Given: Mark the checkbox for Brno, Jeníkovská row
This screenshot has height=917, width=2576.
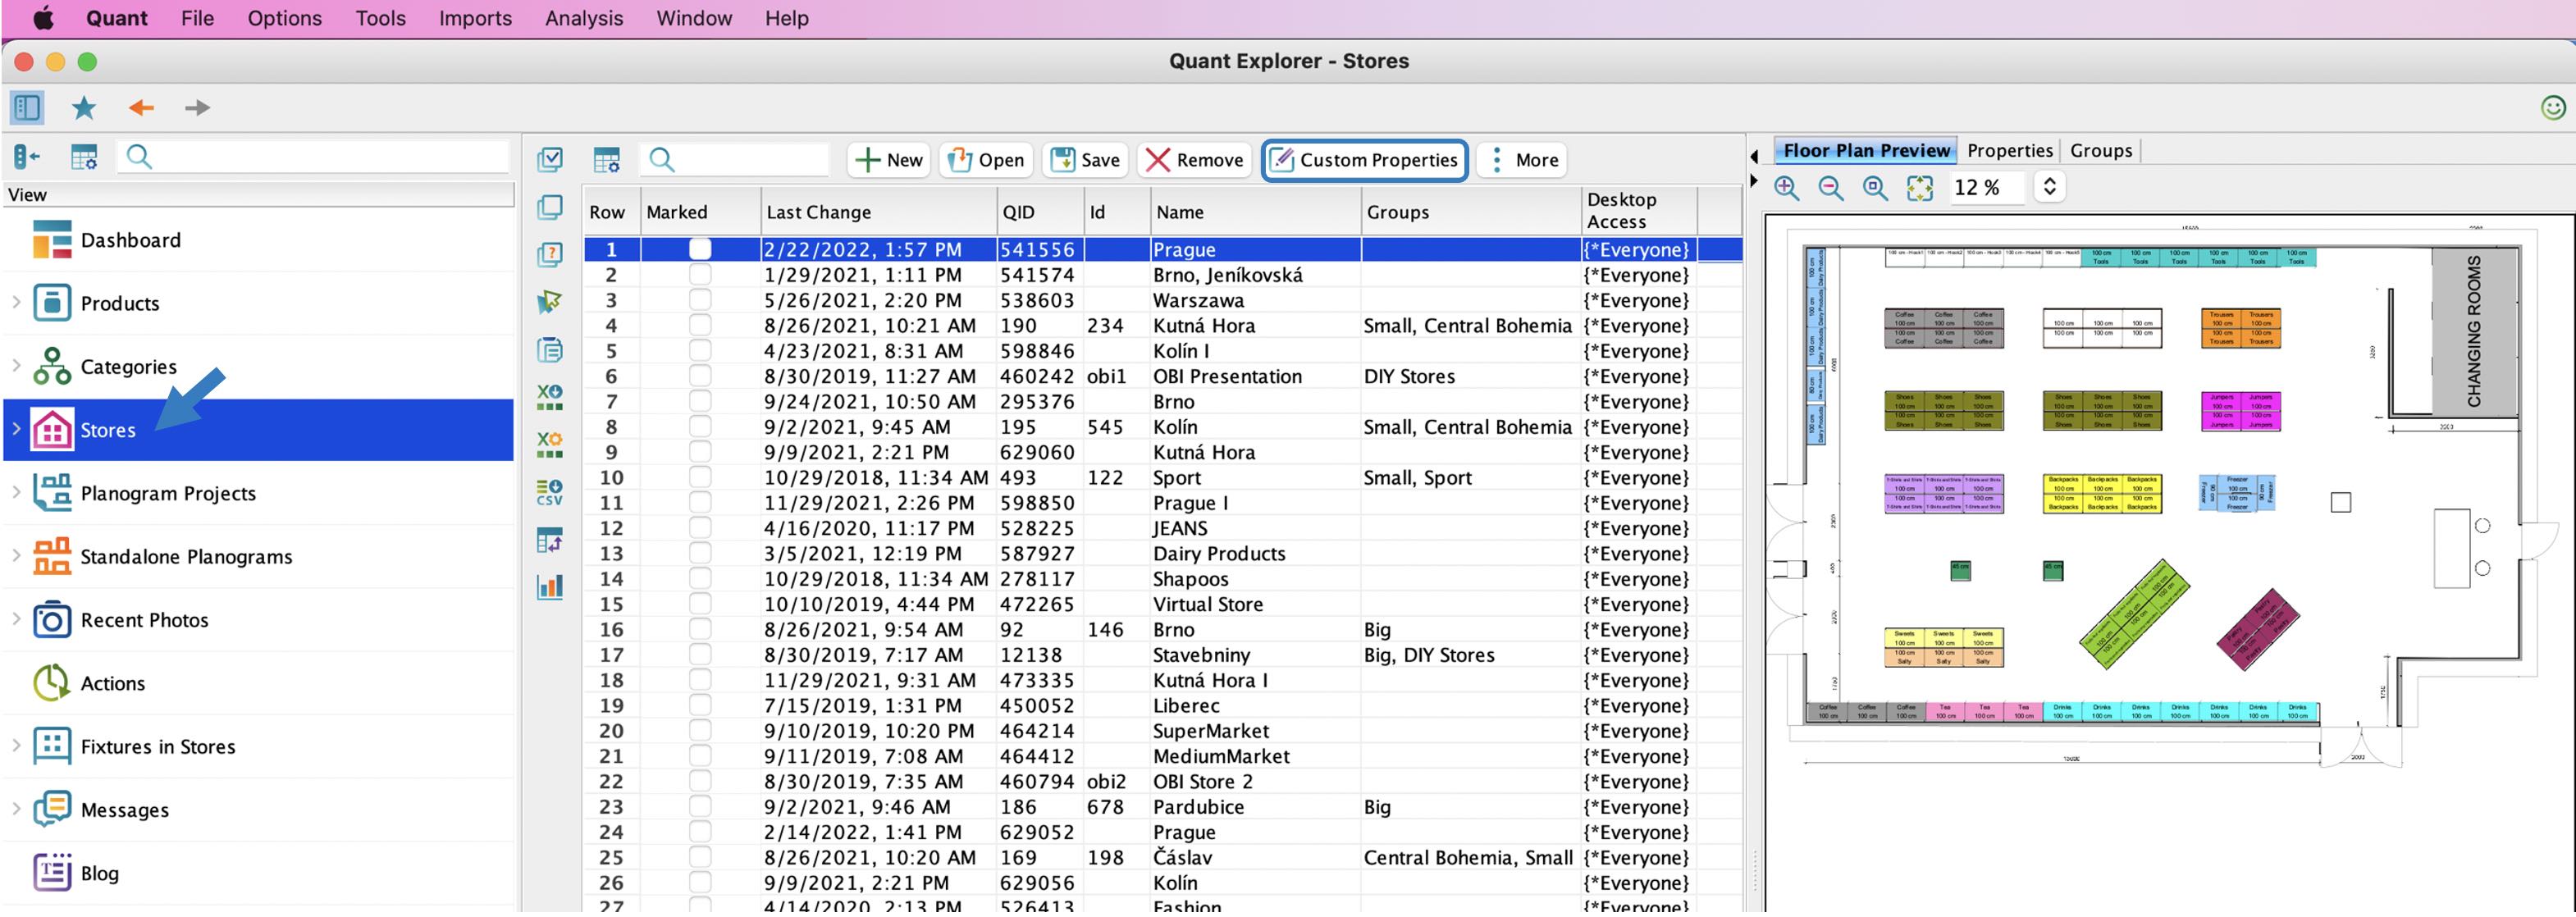Looking at the screenshot, I should (700, 274).
